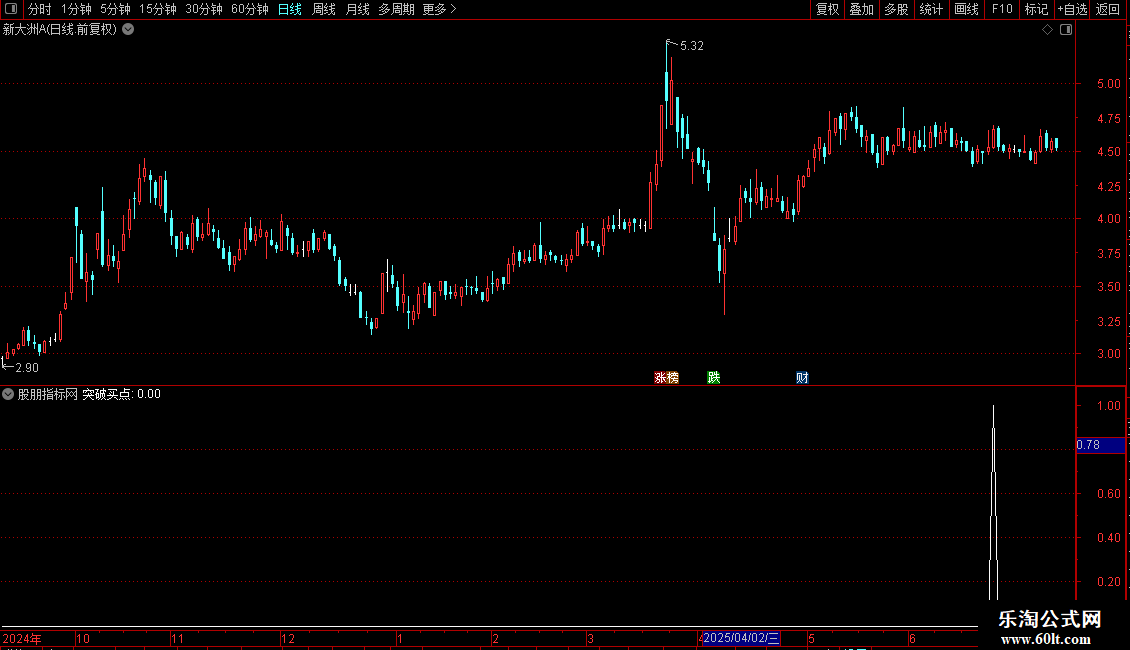Open 多周期 multi-period view
This screenshot has width=1130, height=650.
click(x=396, y=9)
